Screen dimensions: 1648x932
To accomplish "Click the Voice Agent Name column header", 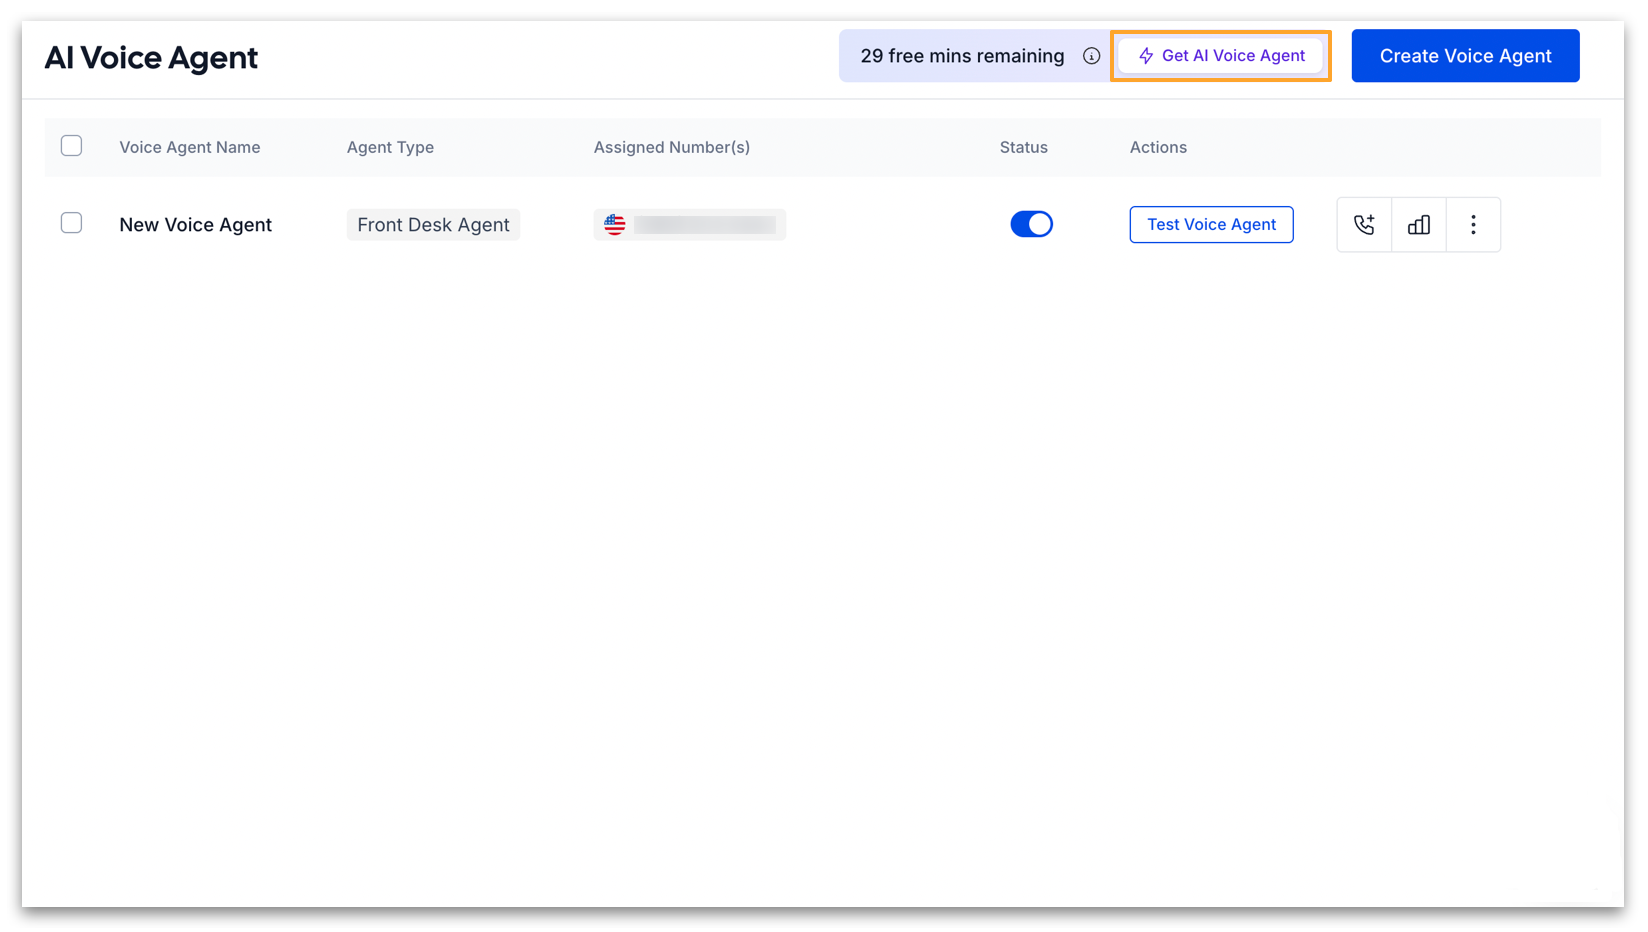I will (190, 147).
